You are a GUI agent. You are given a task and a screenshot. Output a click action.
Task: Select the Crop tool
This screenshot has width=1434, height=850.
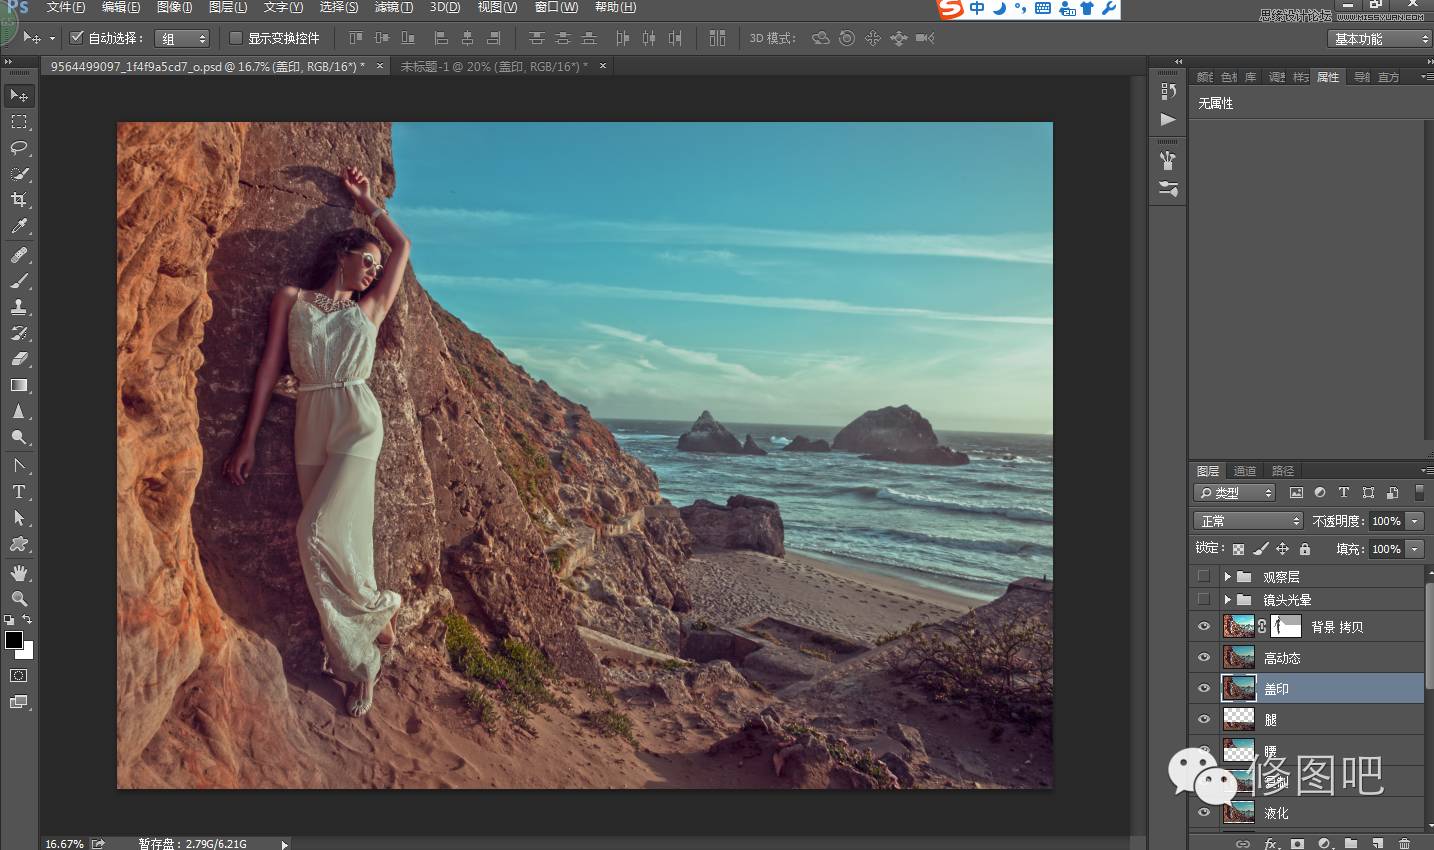click(19, 200)
